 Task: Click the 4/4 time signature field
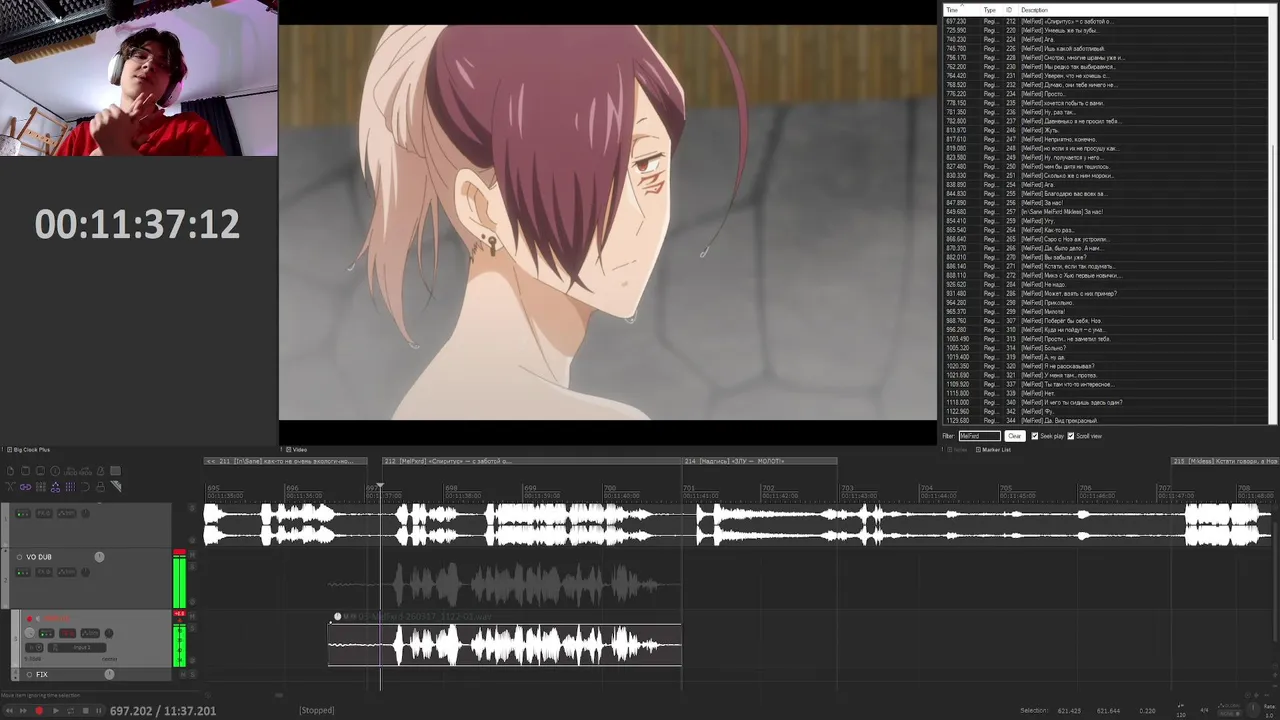pos(1204,710)
